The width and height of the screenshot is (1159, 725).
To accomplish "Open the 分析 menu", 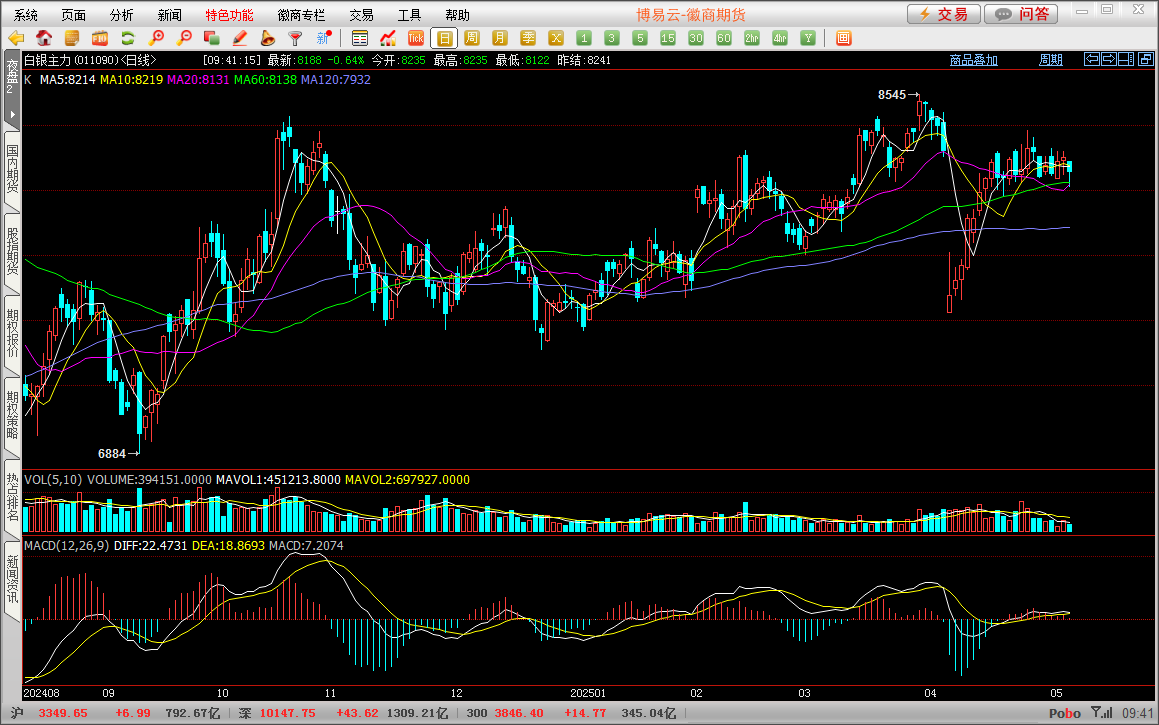I will (122, 15).
